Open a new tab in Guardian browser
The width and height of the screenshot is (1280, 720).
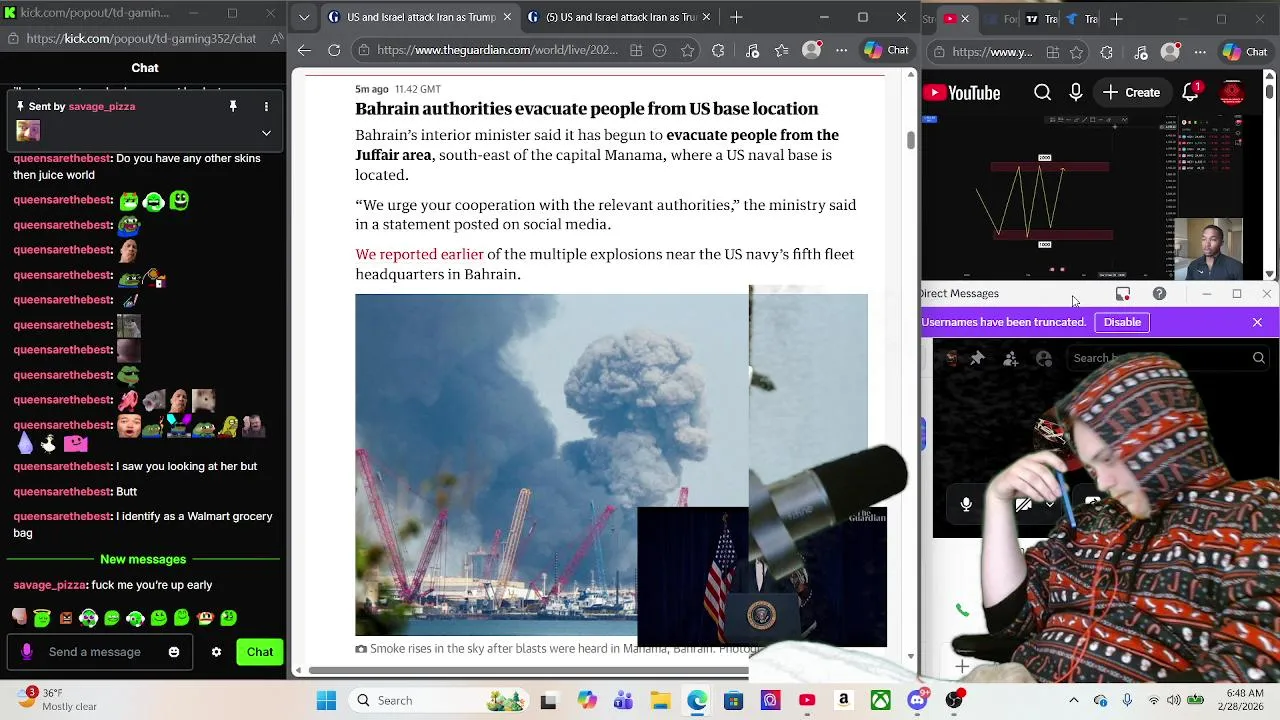click(736, 17)
